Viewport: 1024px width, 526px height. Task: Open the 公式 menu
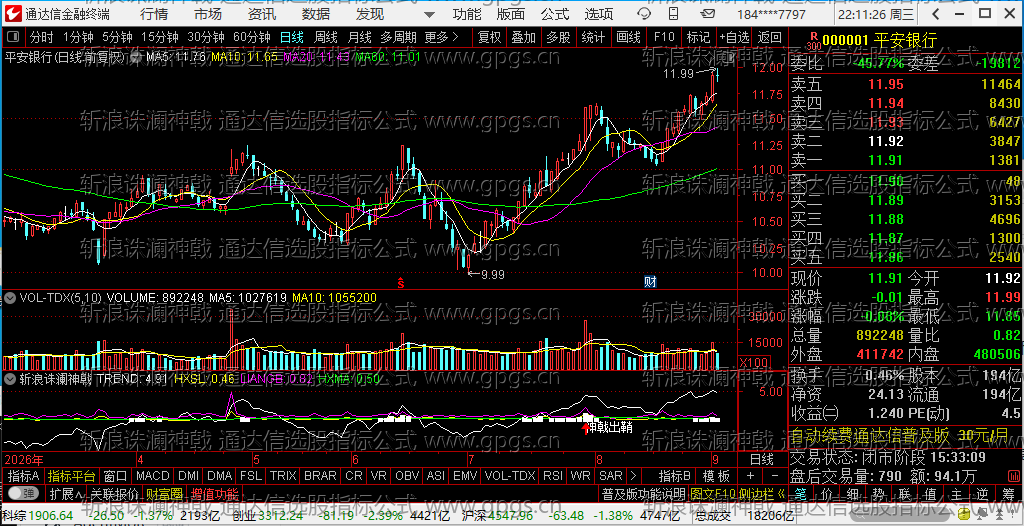coord(555,14)
